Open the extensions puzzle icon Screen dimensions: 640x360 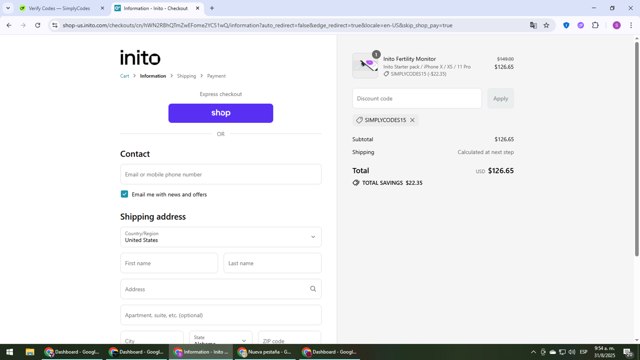[x=595, y=25]
